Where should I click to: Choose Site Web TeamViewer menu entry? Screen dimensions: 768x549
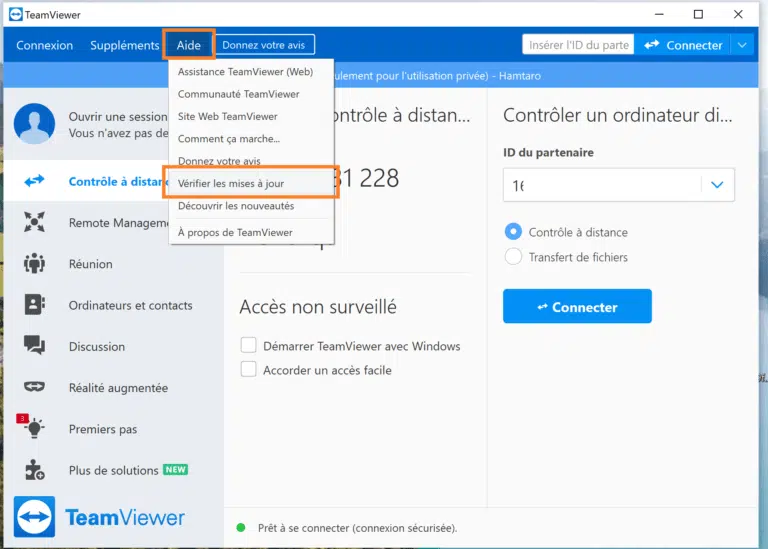click(251, 117)
